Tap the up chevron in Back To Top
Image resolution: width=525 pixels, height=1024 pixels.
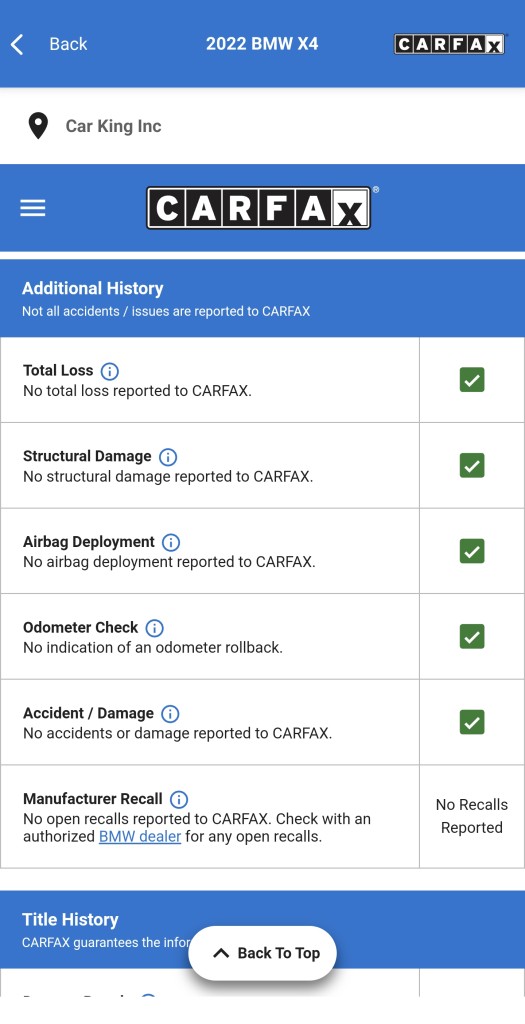click(x=221, y=953)
